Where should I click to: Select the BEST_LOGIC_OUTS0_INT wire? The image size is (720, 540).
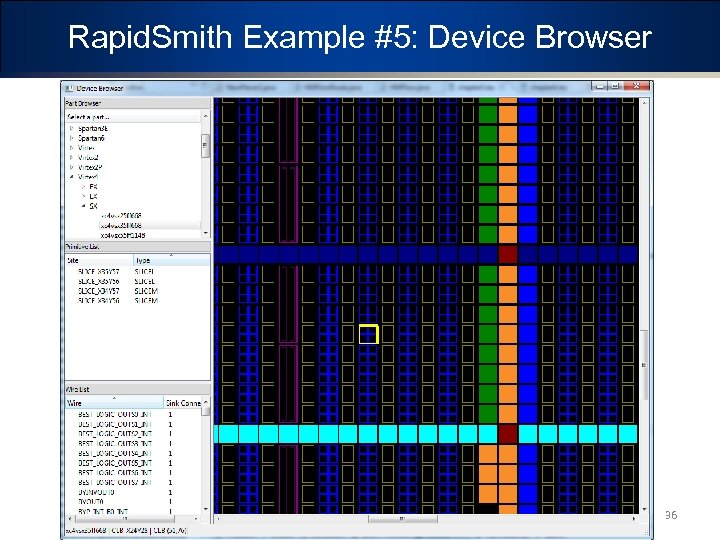(115, 414)
